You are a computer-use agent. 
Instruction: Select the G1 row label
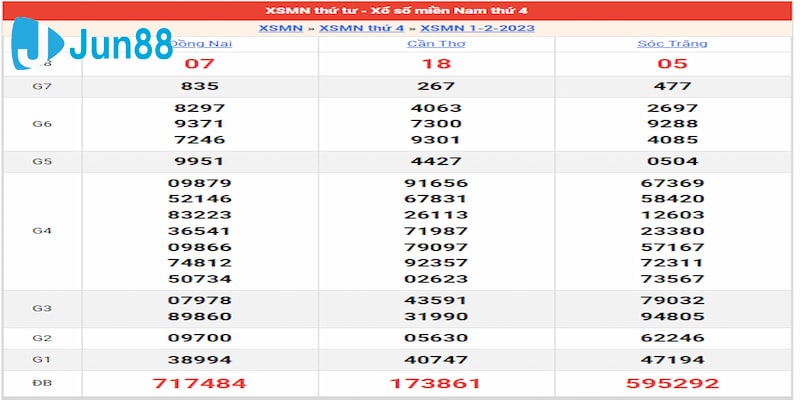42,360
